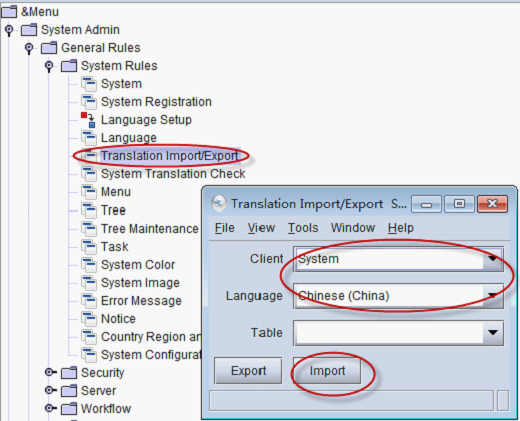Expand the Workflow tree node

pyautogui.click(x=50, y=408)
